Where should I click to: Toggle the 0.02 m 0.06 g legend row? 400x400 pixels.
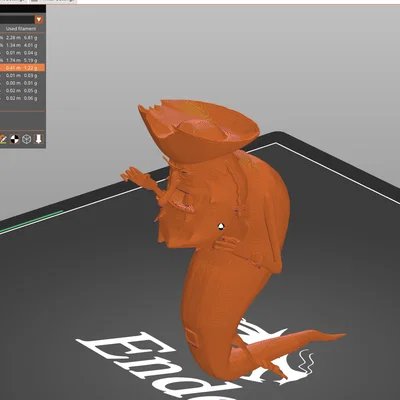(22, 98)
